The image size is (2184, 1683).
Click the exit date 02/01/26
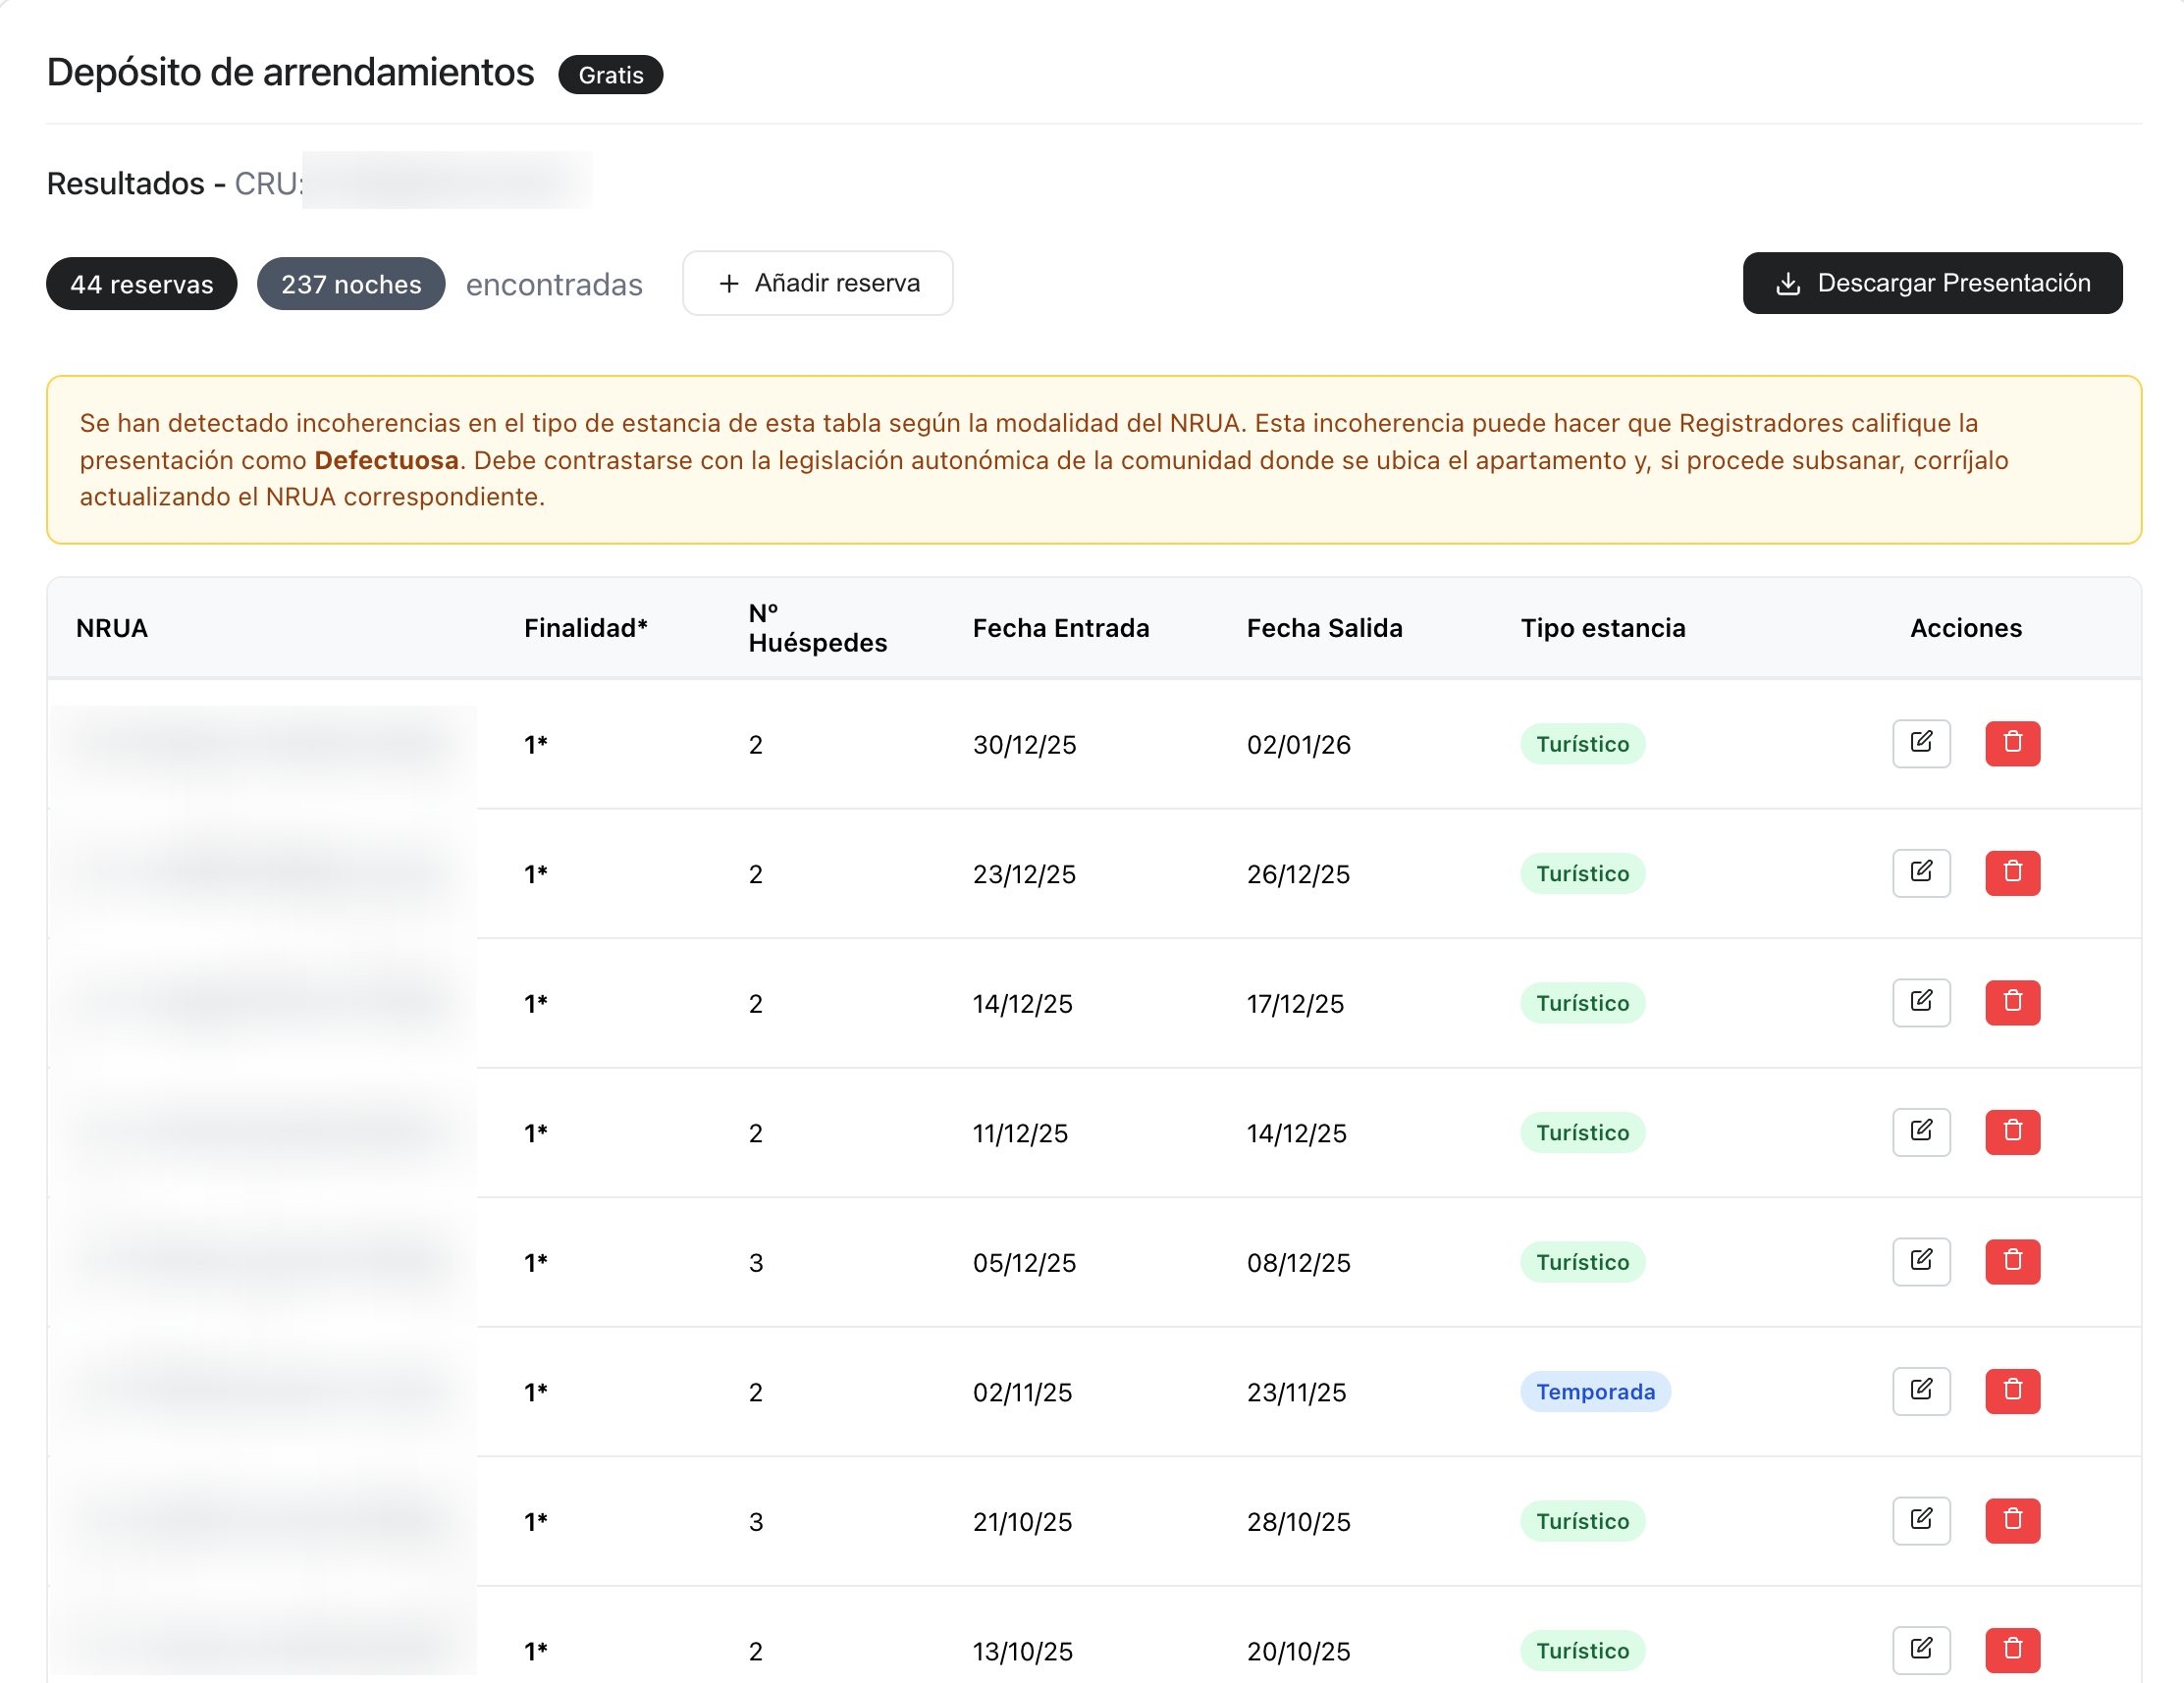click(1298, 745)
